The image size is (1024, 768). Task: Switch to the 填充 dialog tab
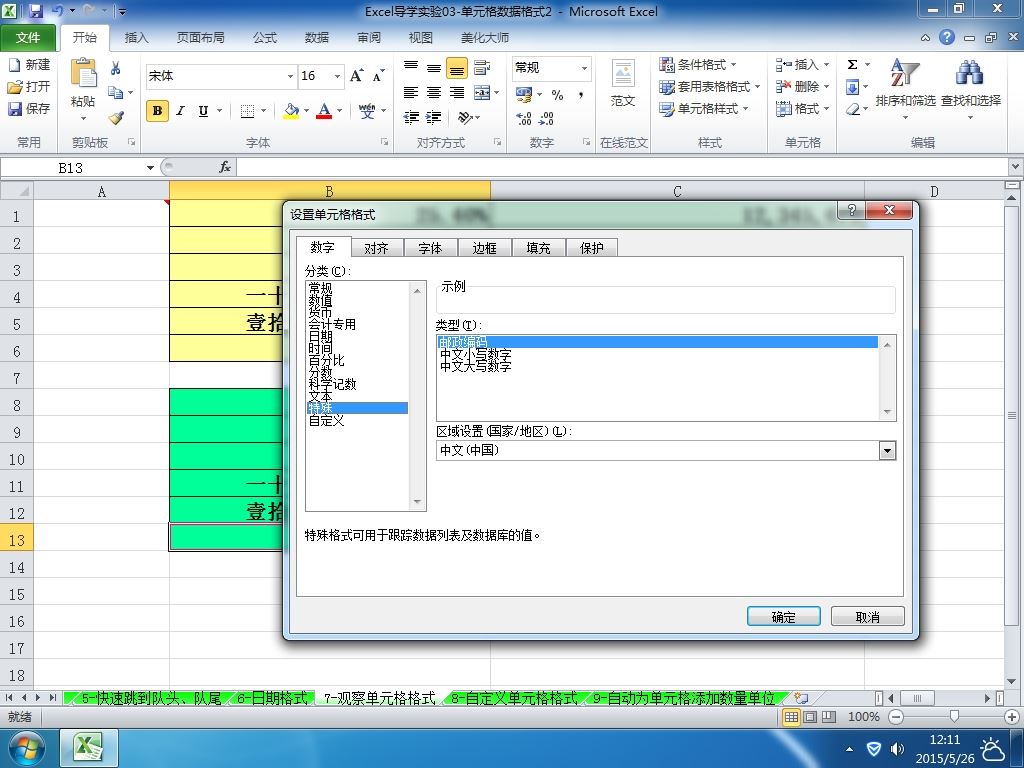pos(538,248)
